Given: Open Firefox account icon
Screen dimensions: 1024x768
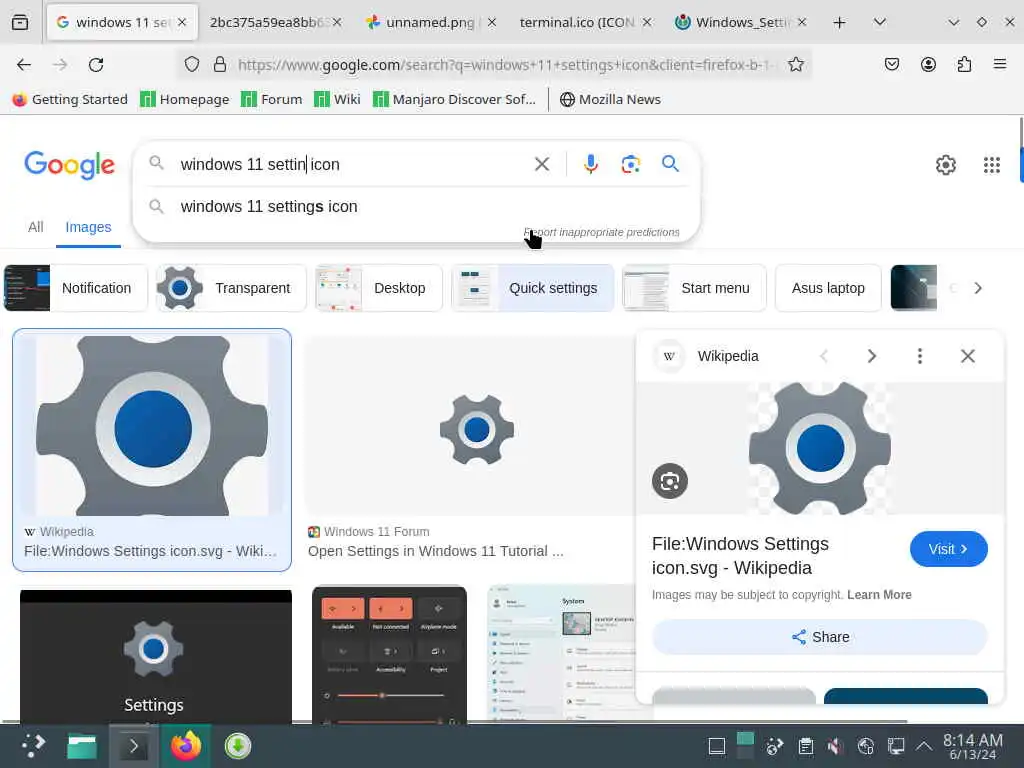Looking at the screenshot, I should coord(928,64).
